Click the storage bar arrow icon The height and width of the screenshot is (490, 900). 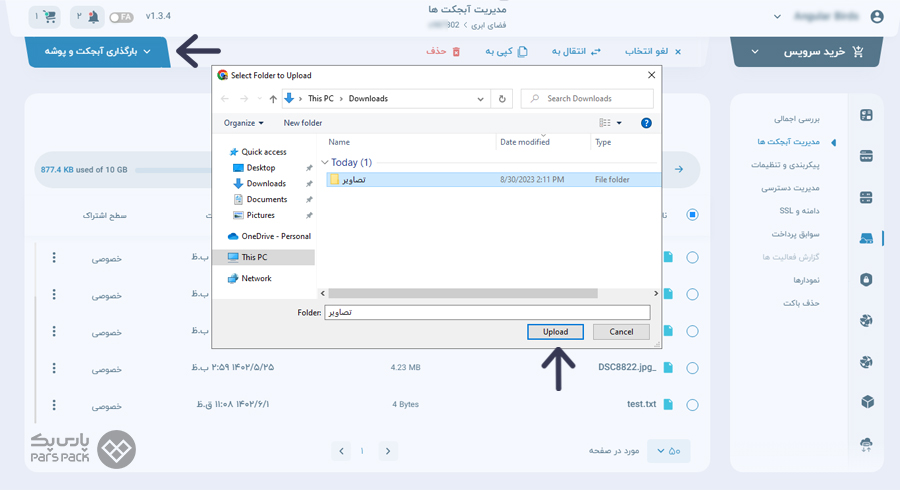tap(679, 169)
